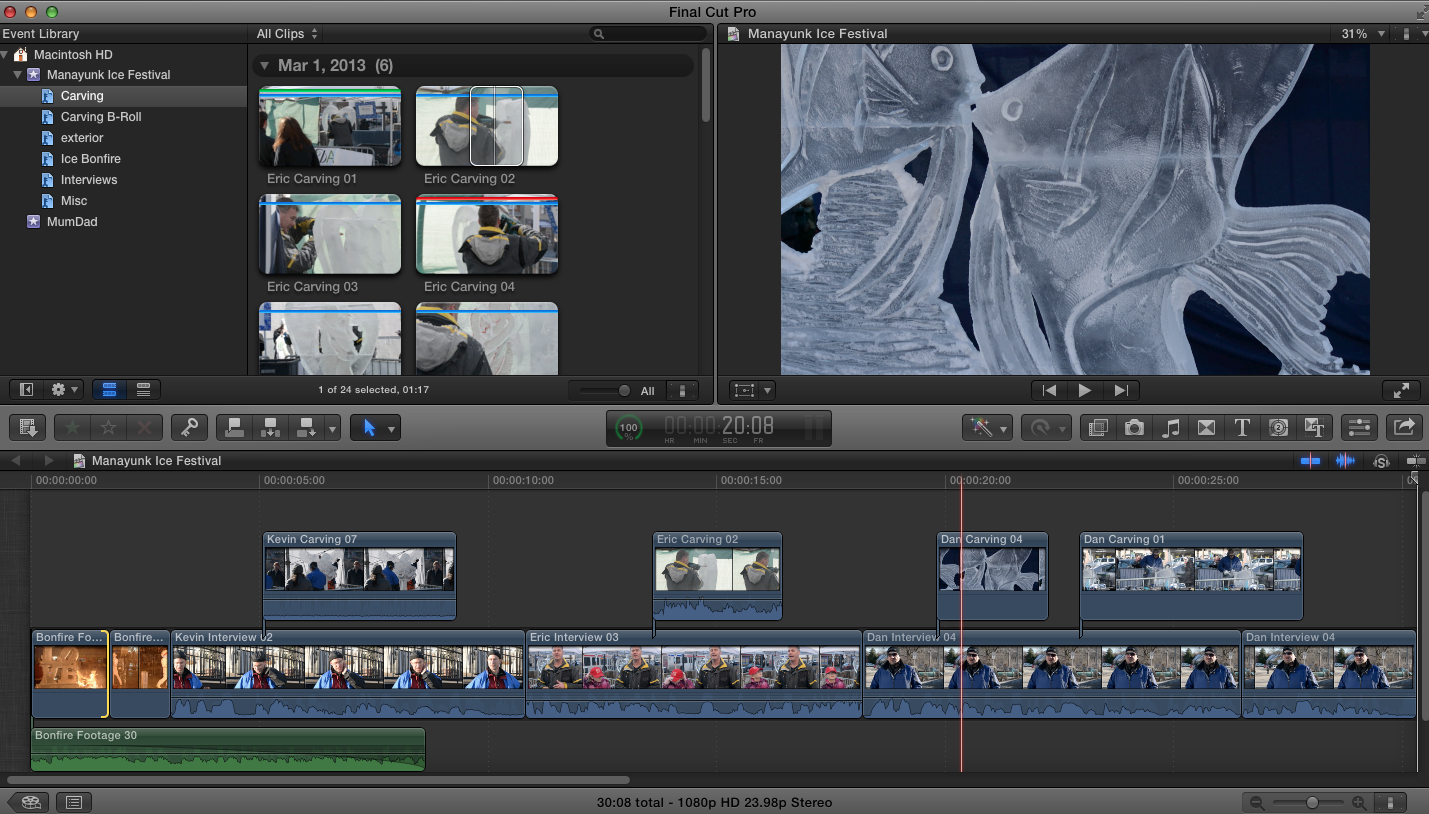Toggle viewer full screen playback

[x=1401, y=390]
